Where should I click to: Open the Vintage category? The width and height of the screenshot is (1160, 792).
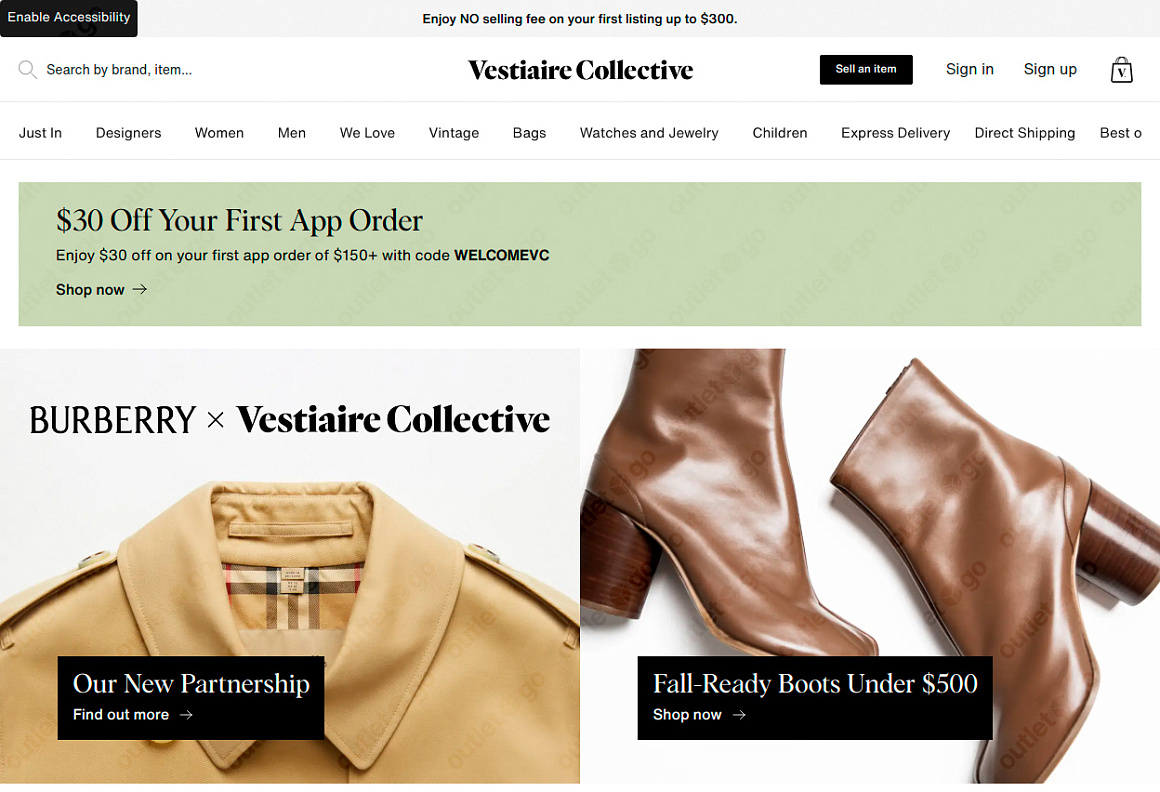pyautogui.click(x=453, y=133)
